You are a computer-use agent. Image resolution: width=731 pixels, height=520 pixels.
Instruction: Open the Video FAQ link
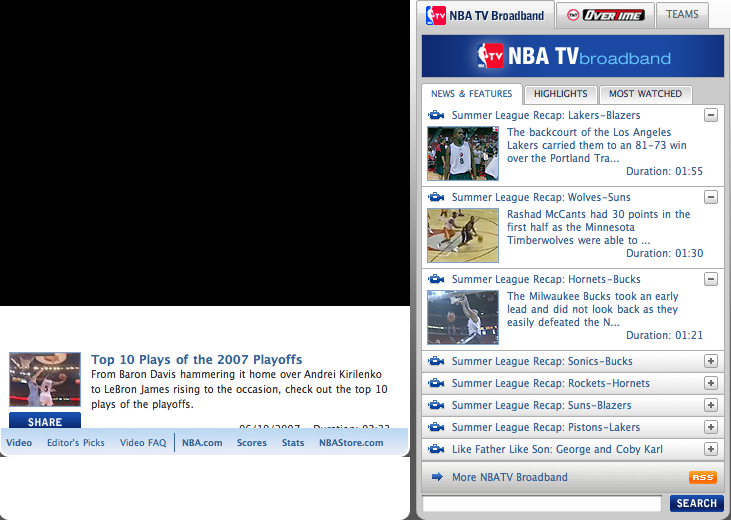tap(143, 443)
